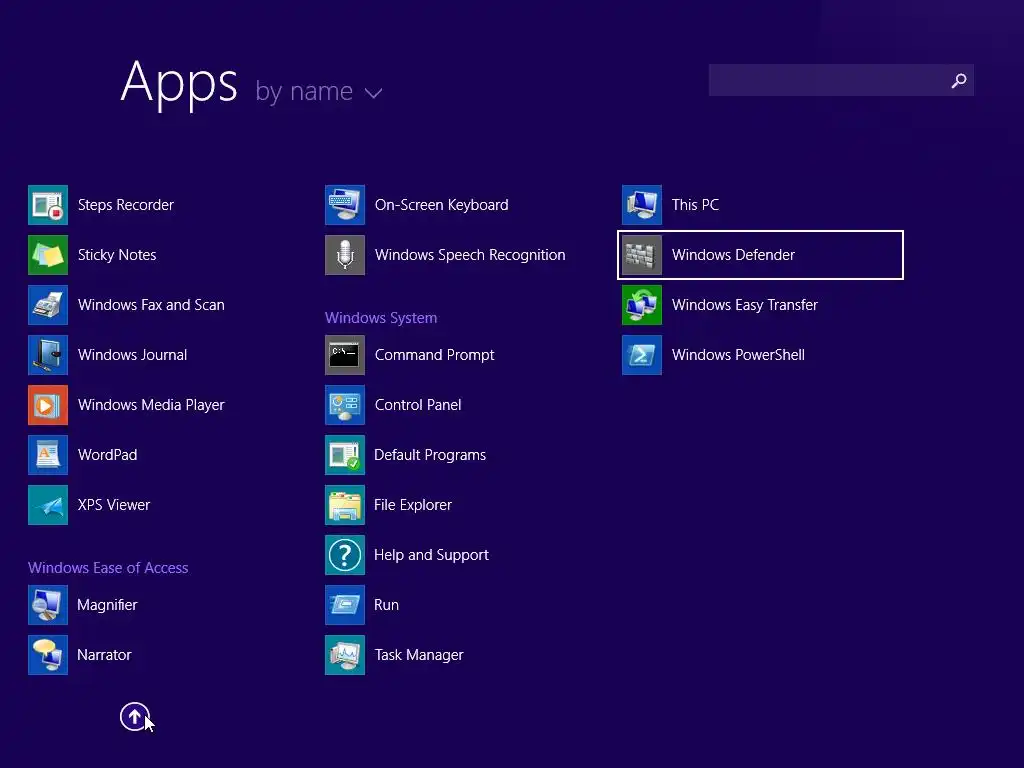Launch Sticky Notes icon

48,255
